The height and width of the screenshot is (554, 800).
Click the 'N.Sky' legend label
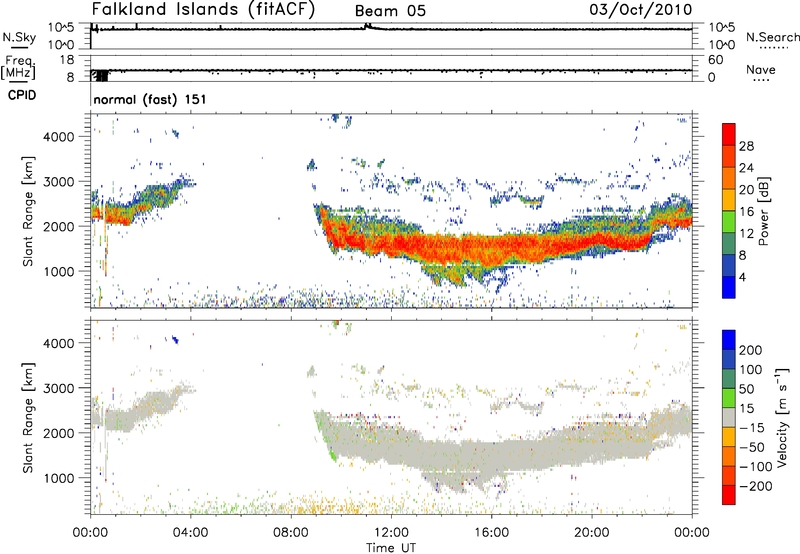[x=19, y=37]
